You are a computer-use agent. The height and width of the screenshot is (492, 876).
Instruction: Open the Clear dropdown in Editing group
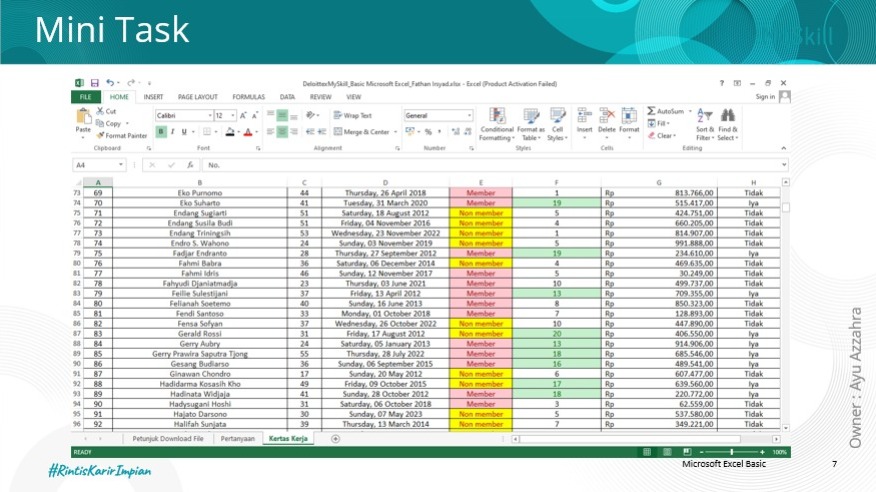click(x=662, y=136)
